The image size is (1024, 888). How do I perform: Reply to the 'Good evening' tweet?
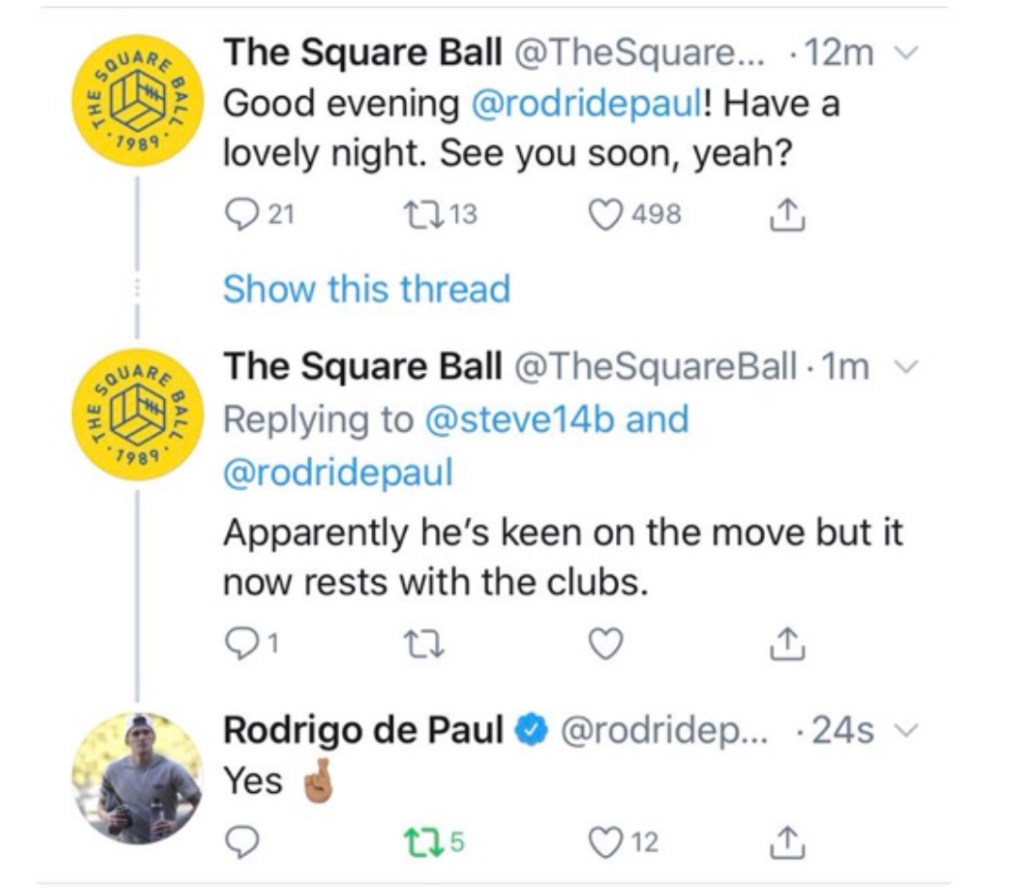239,213
